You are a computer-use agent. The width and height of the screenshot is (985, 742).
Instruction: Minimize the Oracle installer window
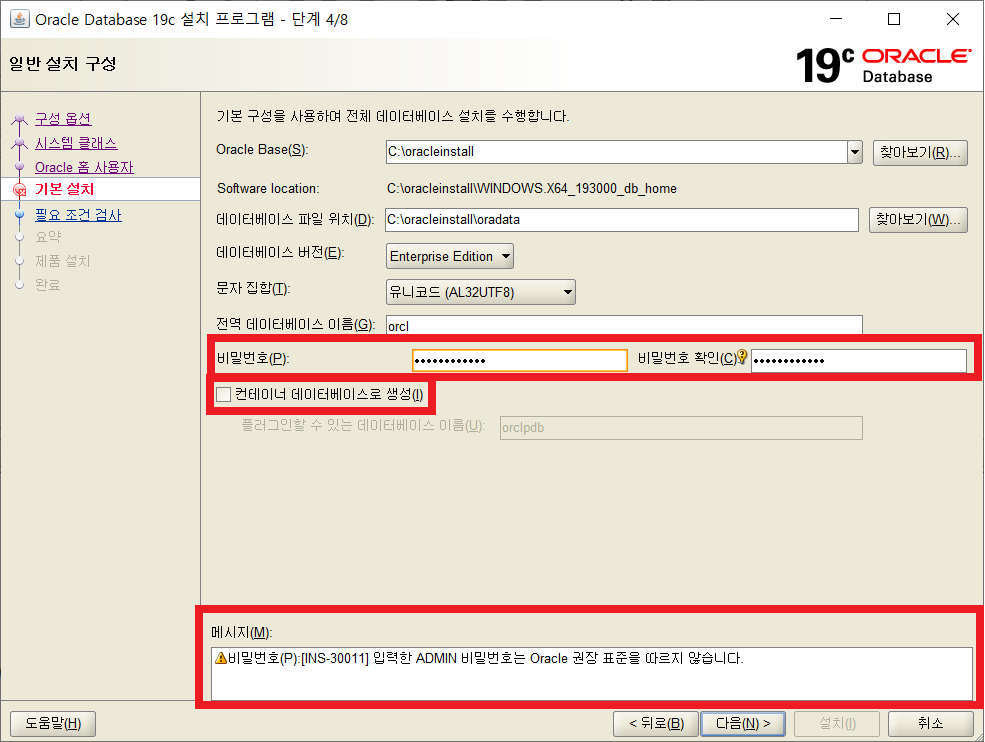(x=835, y=19)
